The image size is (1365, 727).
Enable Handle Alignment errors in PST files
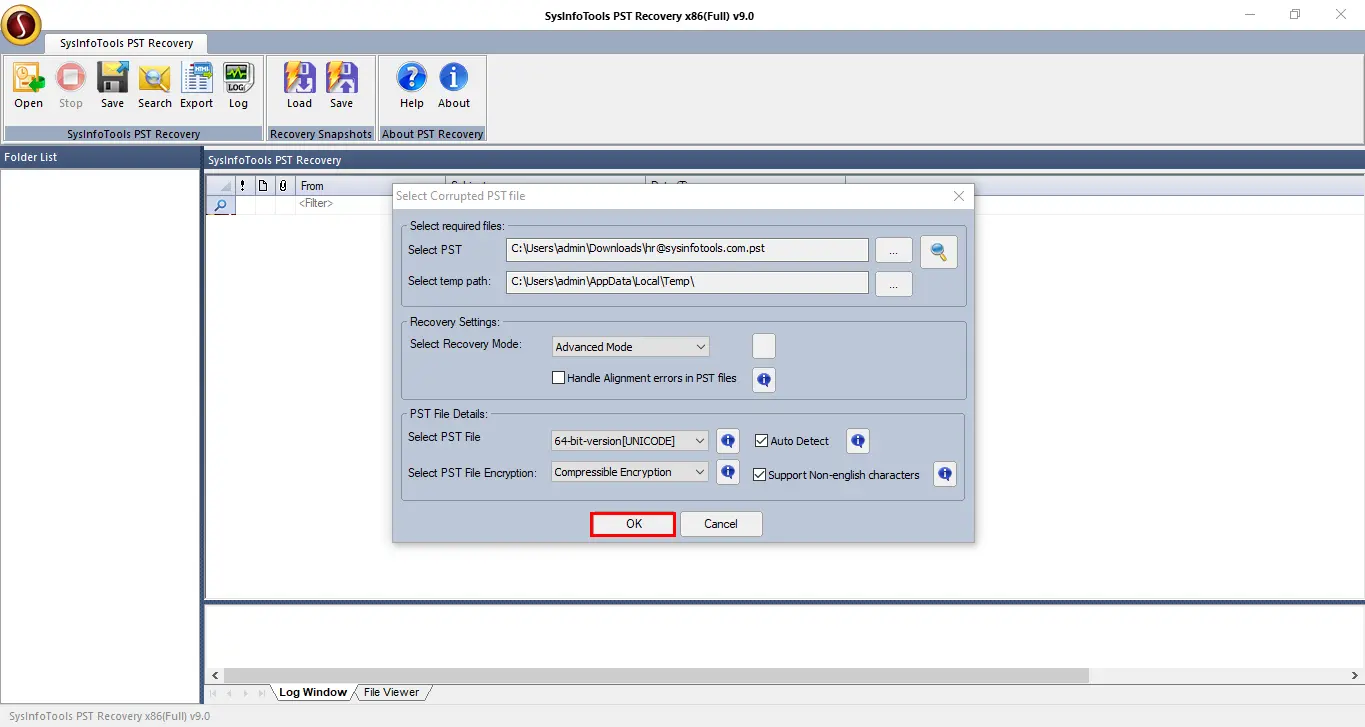pyautogui.click(x=559, y=378)
